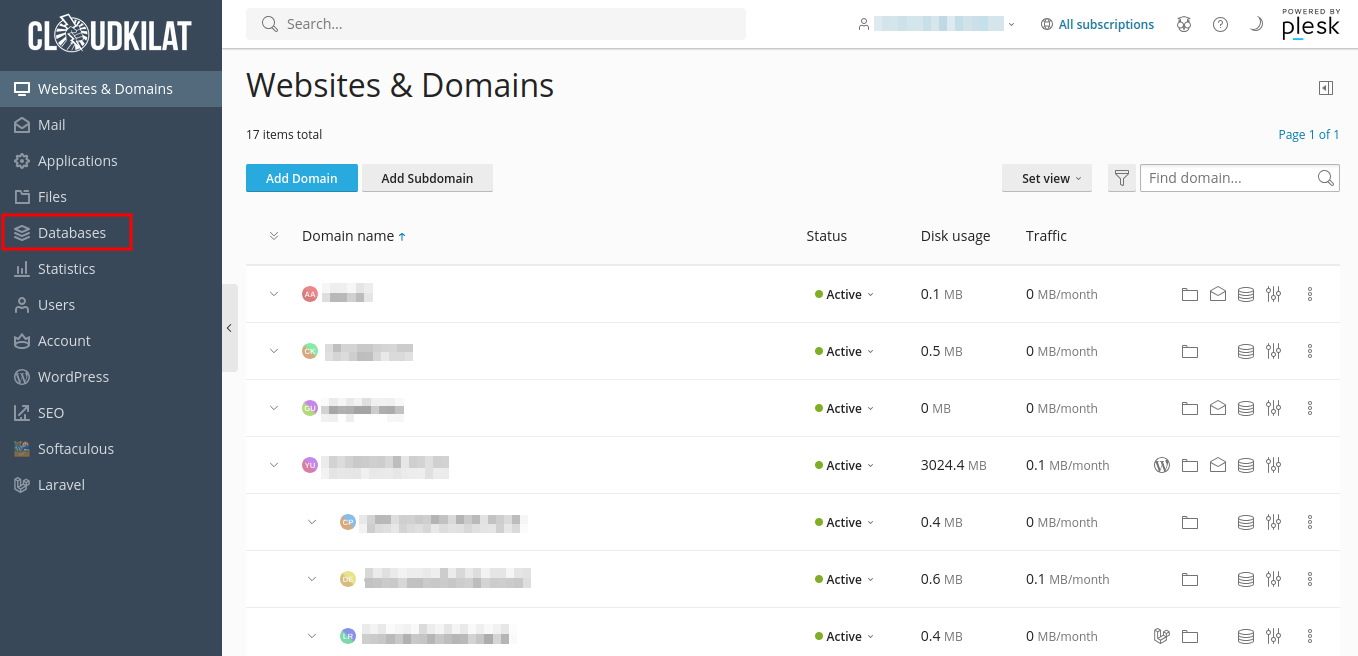Open databases icon in CK domain row
The width and height of the screenshot is (1358, 656).
tap(1245, 352)
